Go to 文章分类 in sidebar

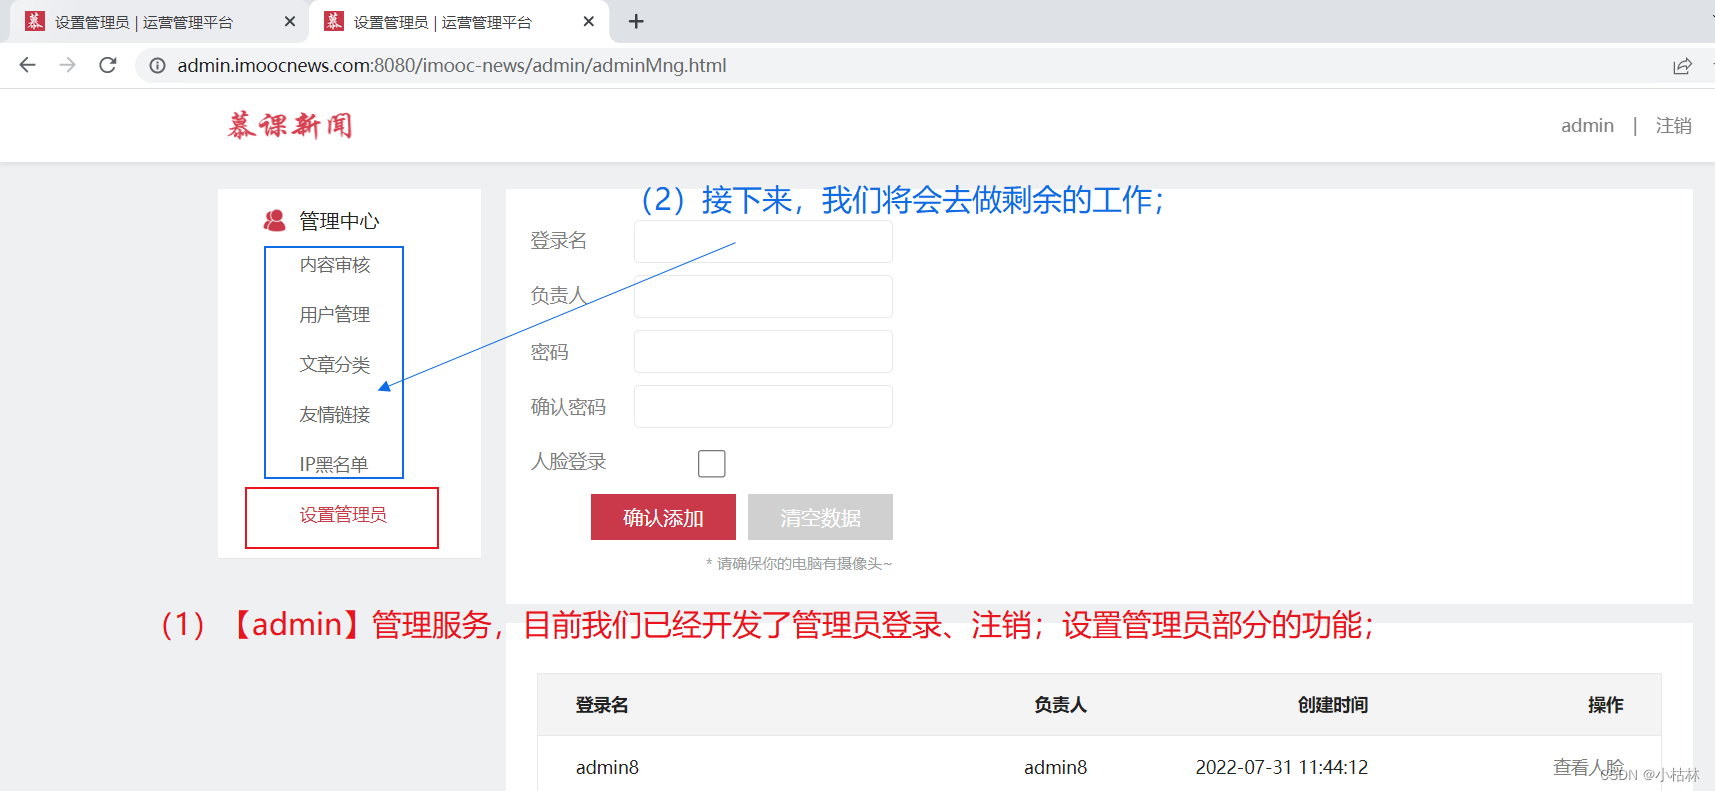tap(335, 365)
